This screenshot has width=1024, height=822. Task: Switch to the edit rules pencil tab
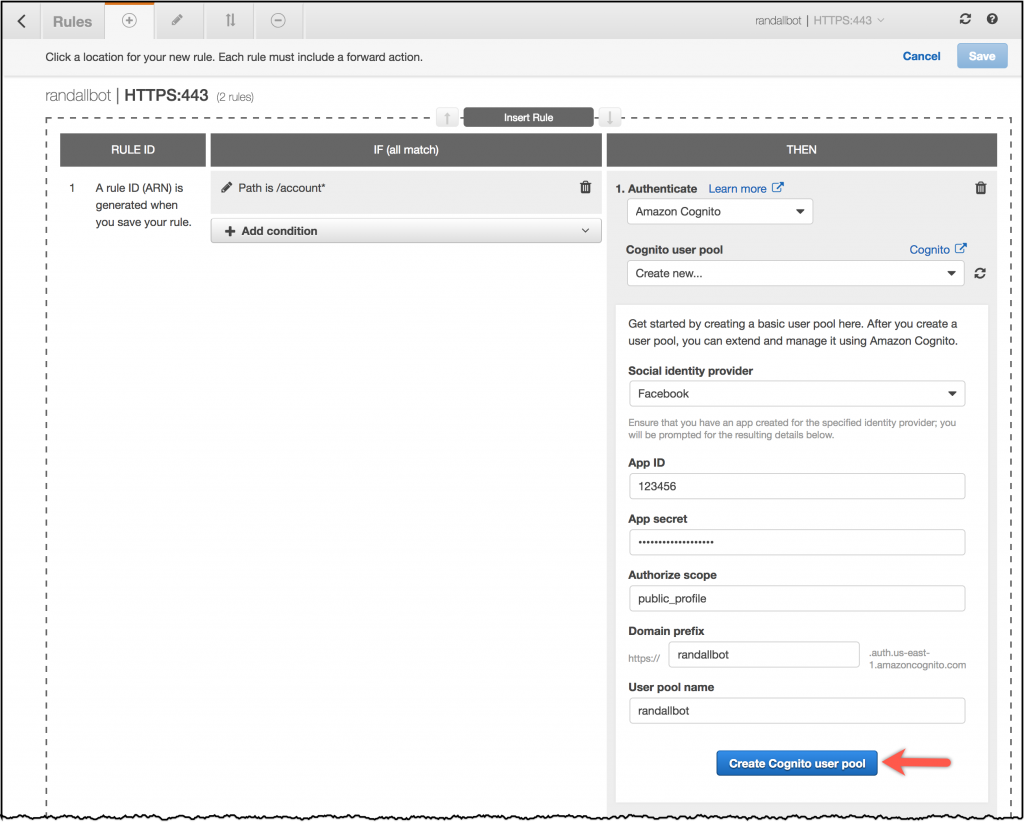tap(177, 21)
